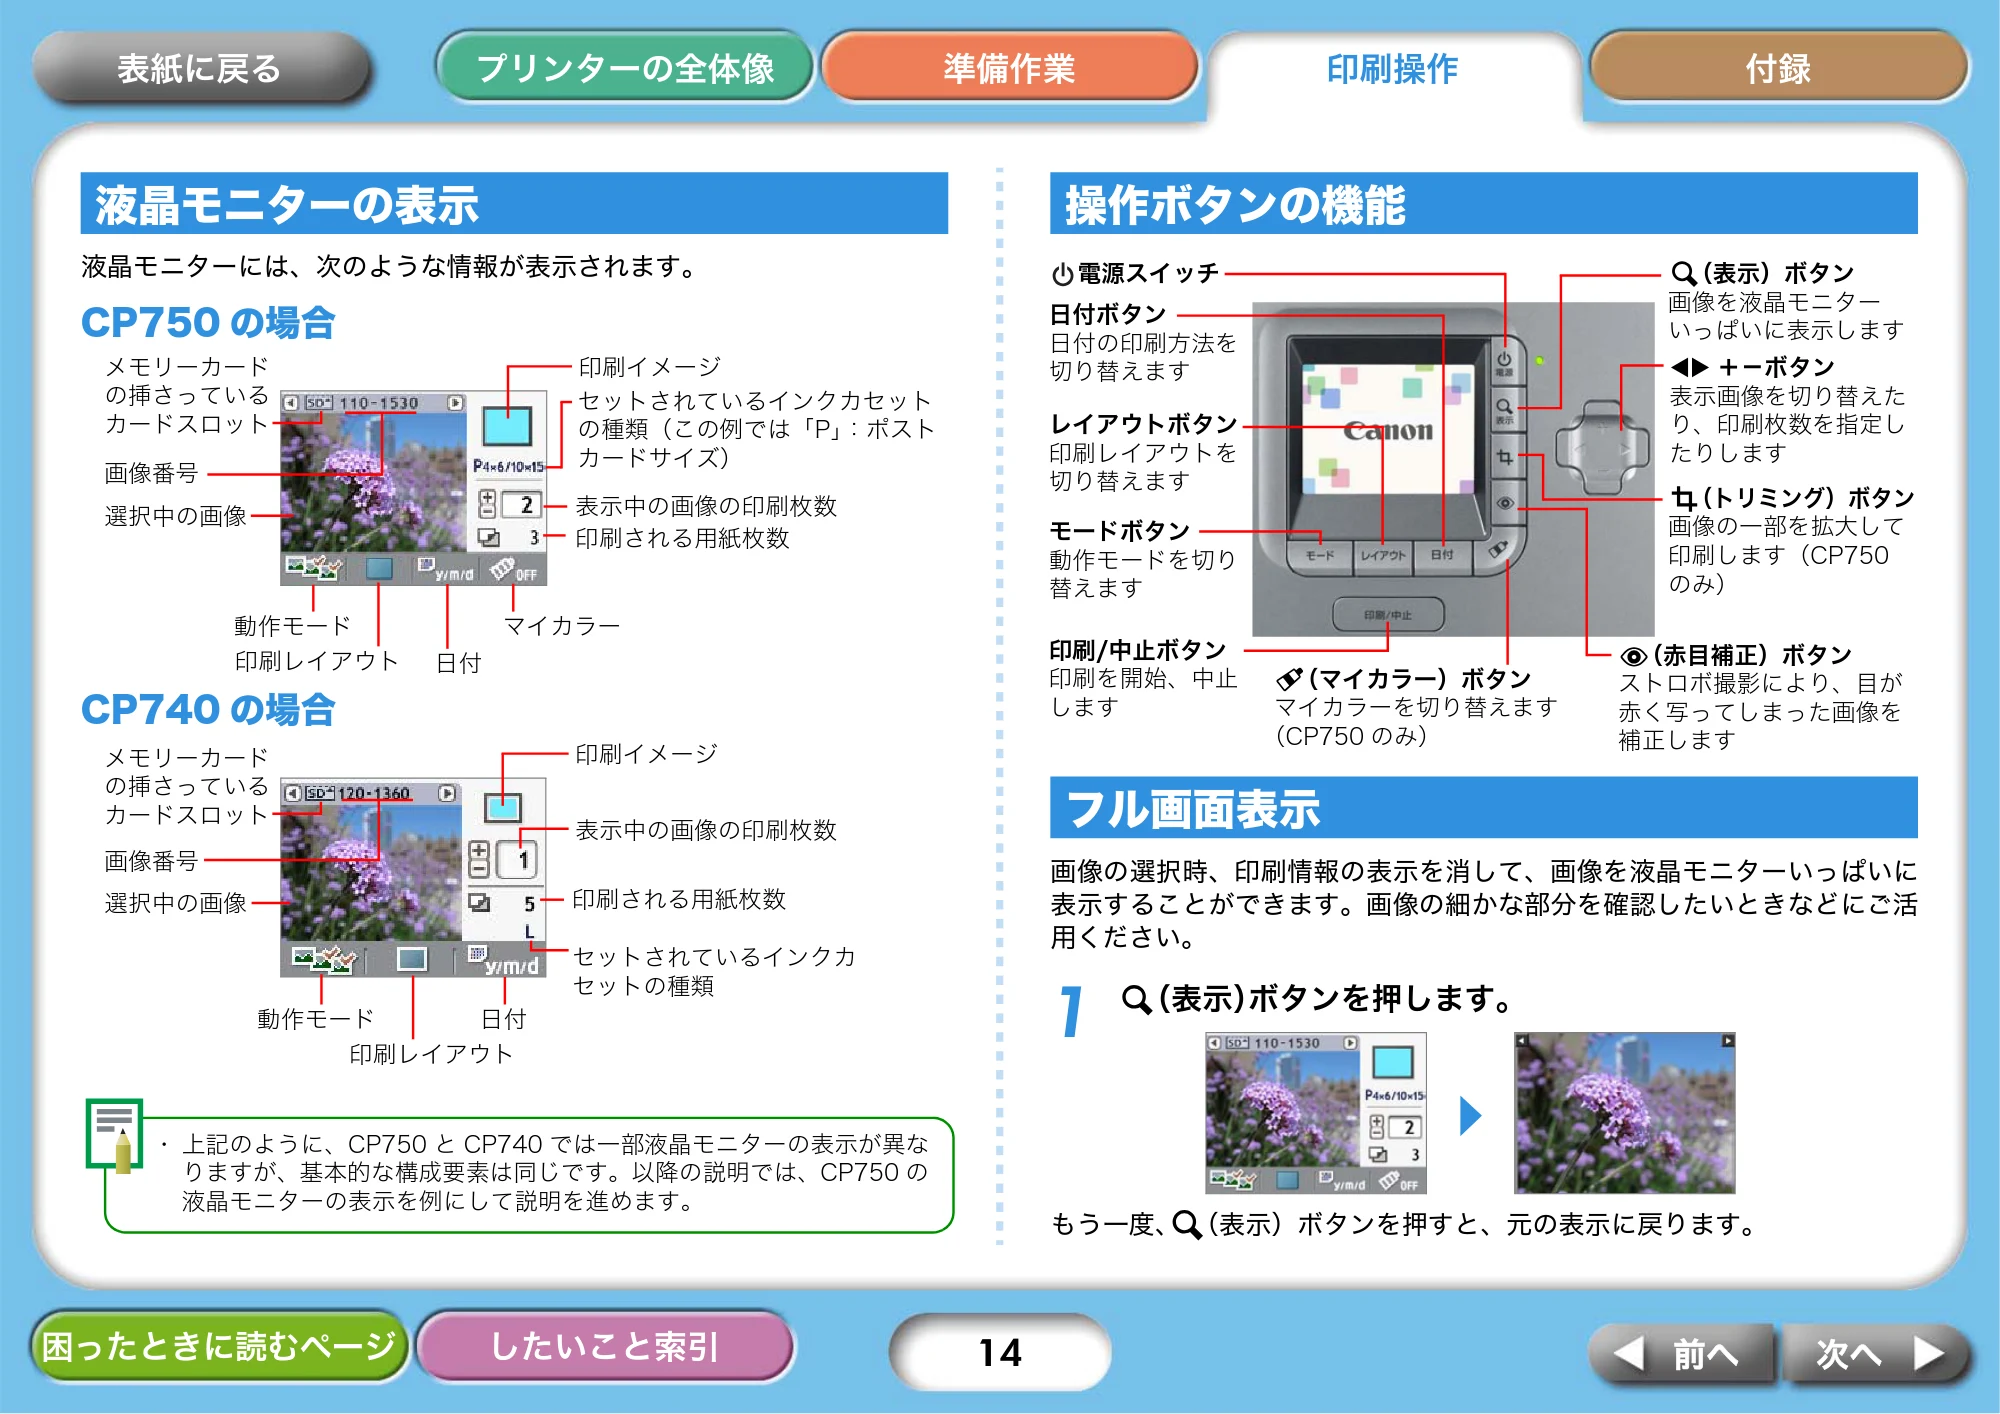Click the (トリミング) ボタン label
This screenshot has width=2000, height=1414.
click(1793, 498)
